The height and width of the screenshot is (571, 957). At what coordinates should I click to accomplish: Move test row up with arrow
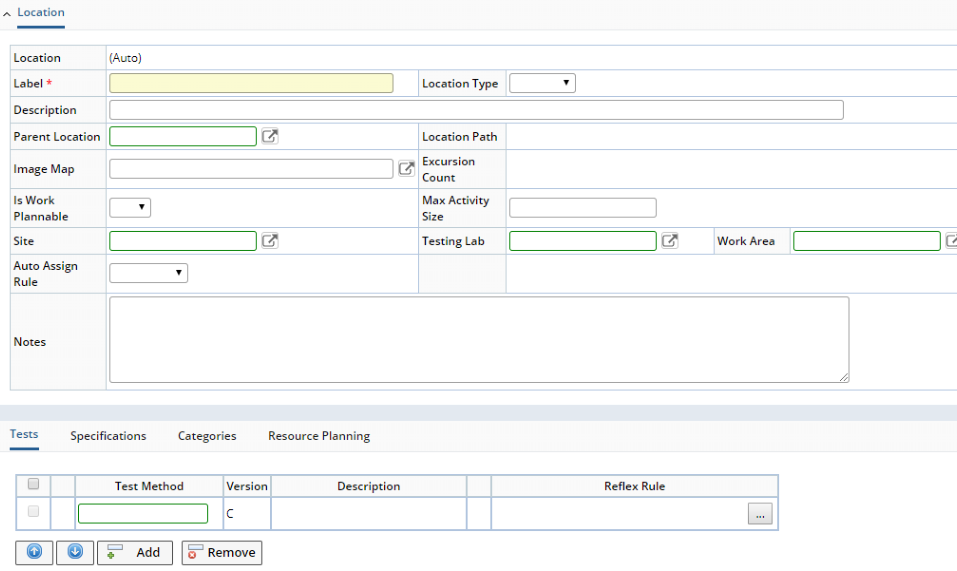click(34, 552)
